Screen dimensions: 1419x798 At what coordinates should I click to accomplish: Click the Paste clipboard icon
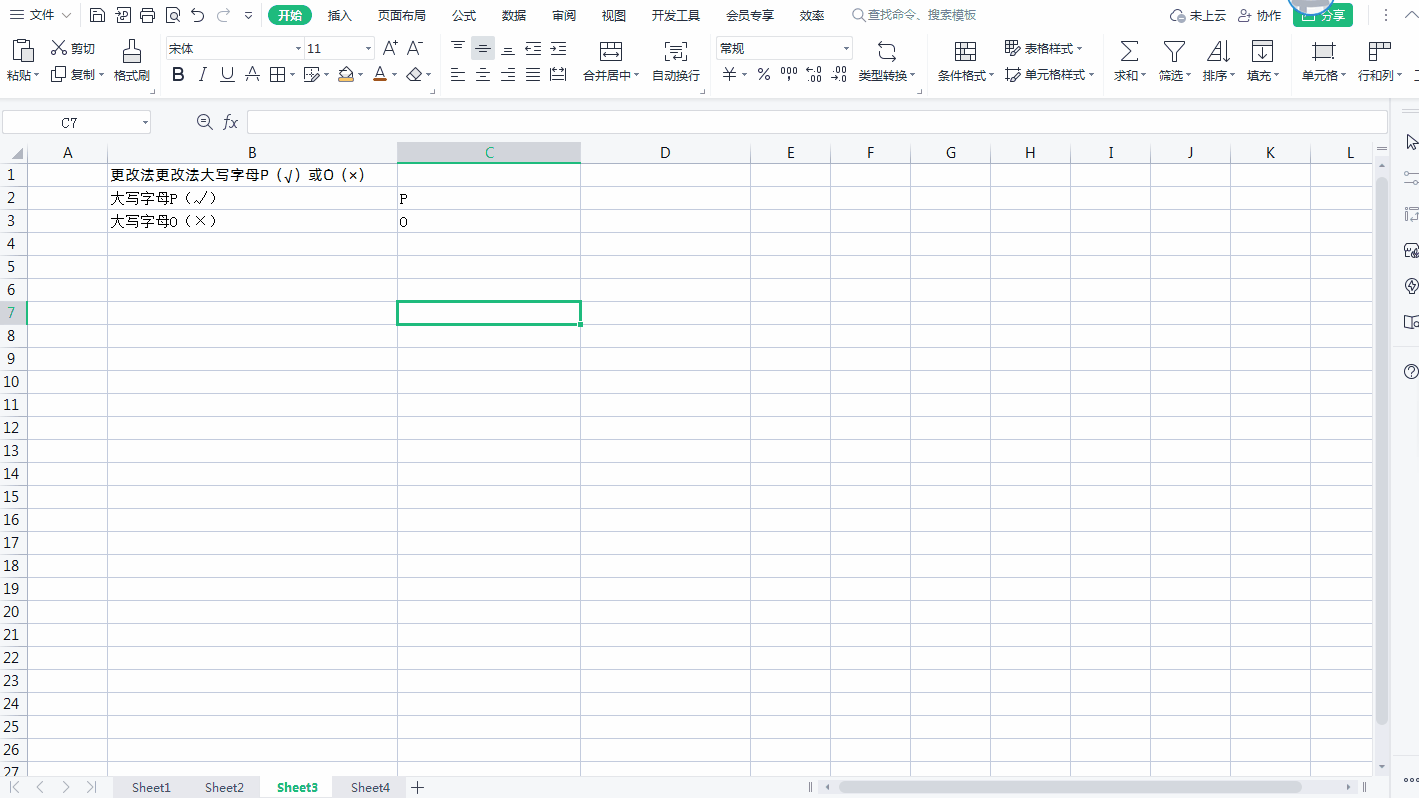pyautogui.click(x=22, y=51)
